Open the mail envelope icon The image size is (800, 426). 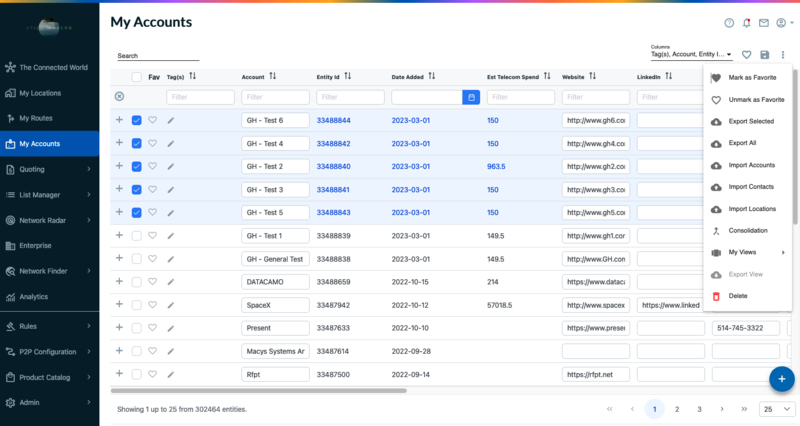coord(764,23)
